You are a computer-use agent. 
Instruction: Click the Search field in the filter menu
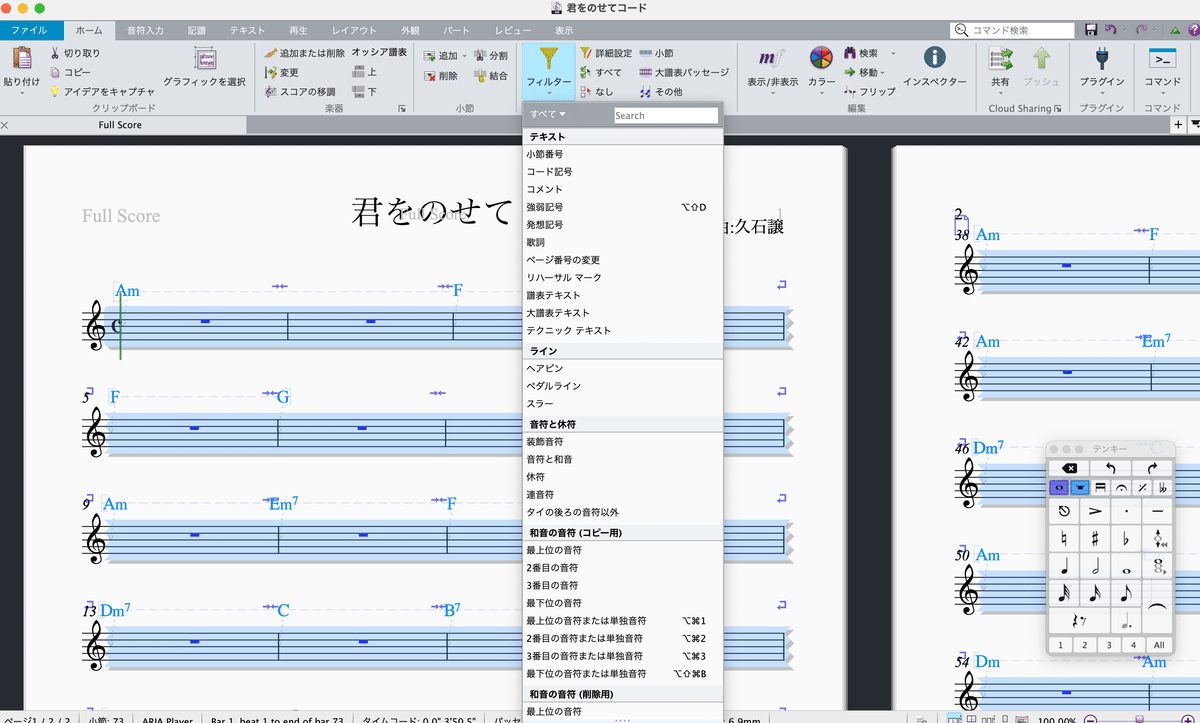[666, 115]
